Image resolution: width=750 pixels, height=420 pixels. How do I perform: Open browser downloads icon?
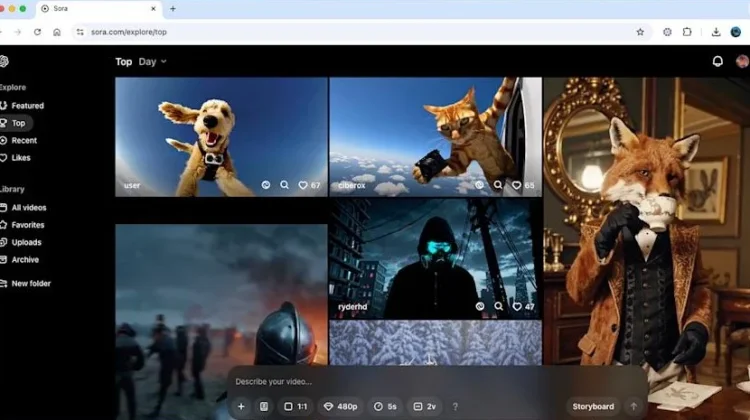pos(716,32)
